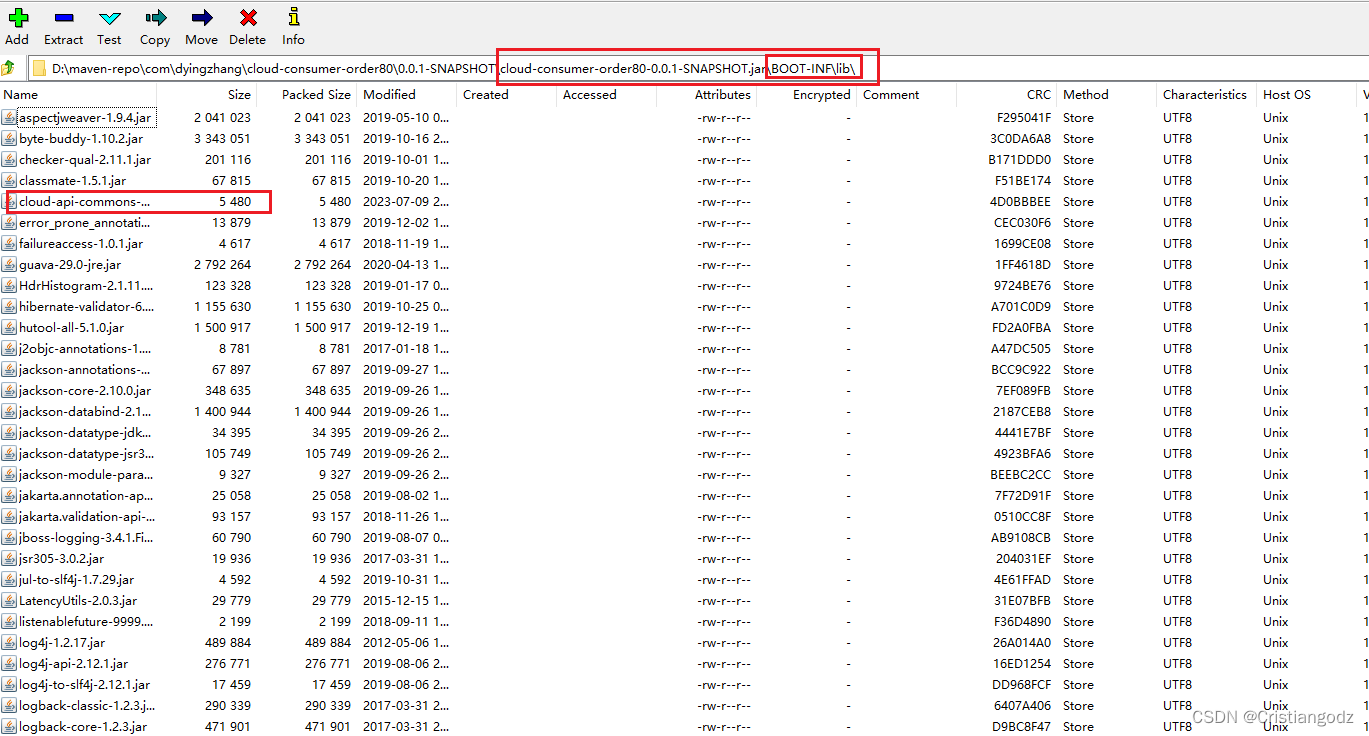Click the size value 2 792 264 for guava

point(222,265)
